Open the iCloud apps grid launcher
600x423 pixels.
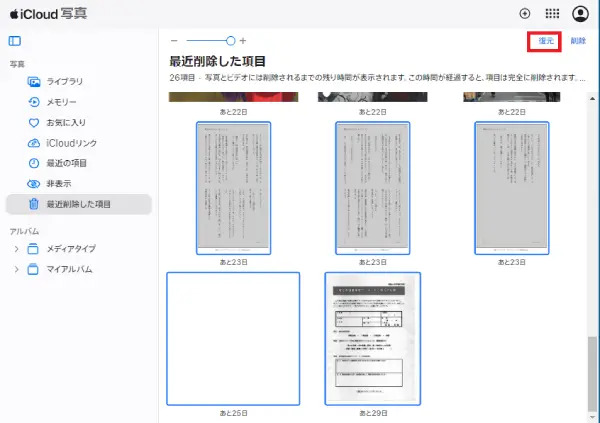[x=552, y=14]
